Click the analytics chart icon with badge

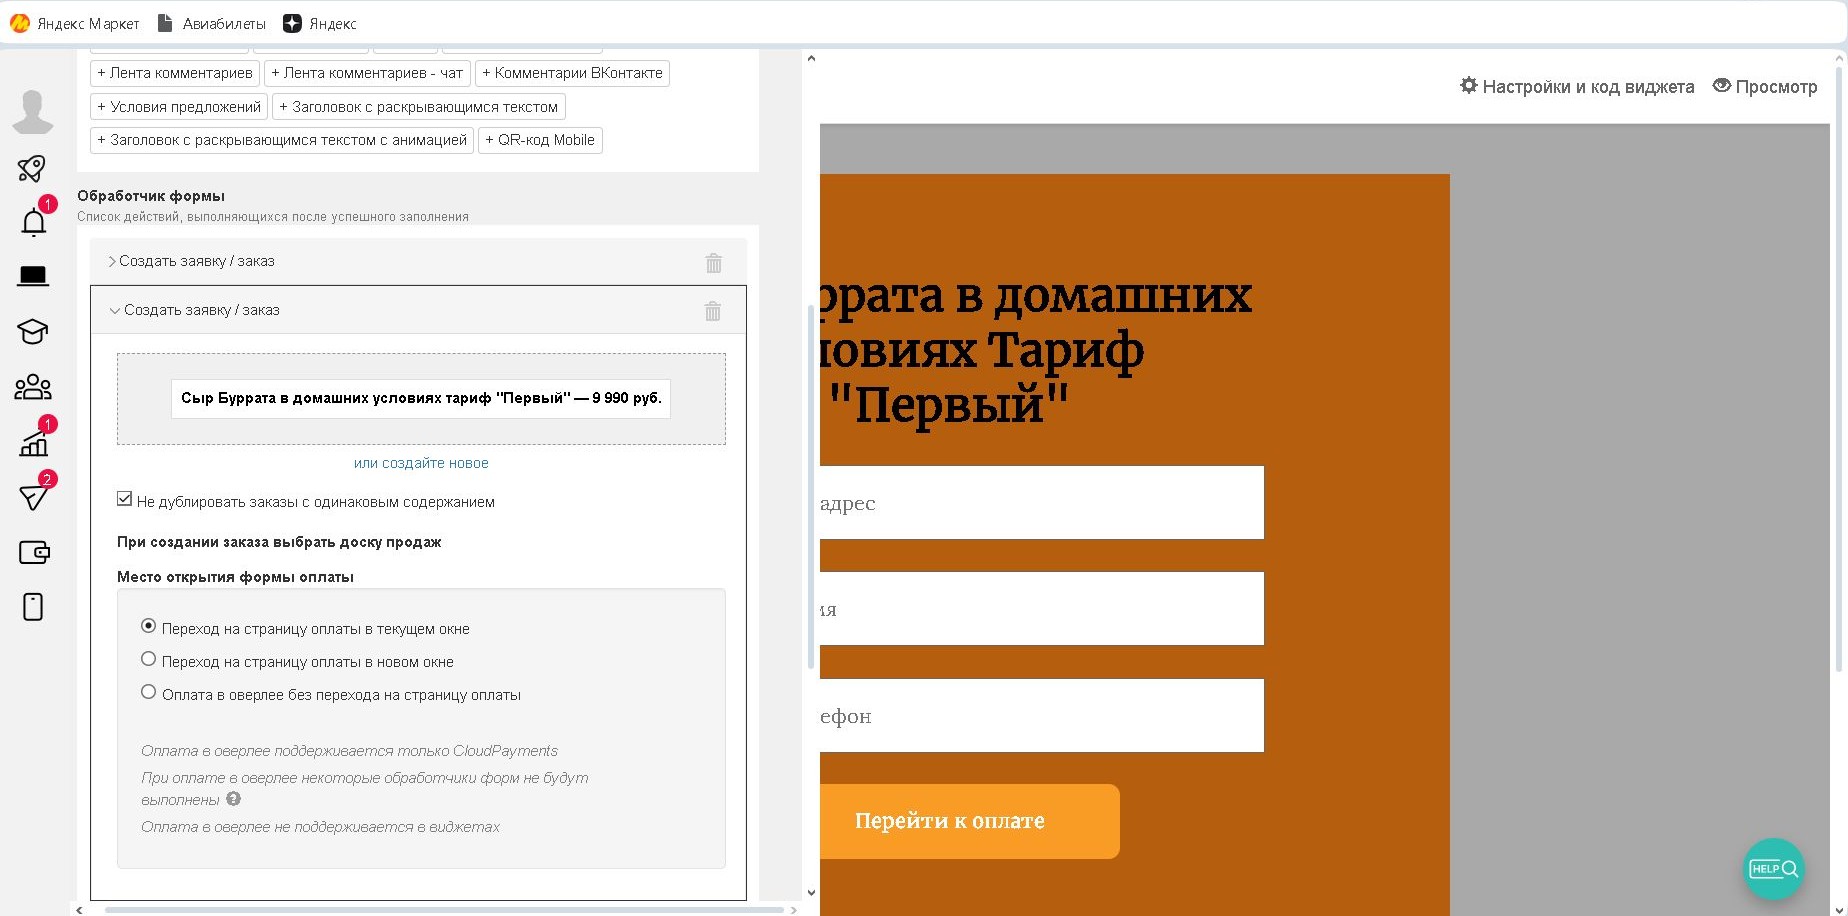click(x=33, y=443)
